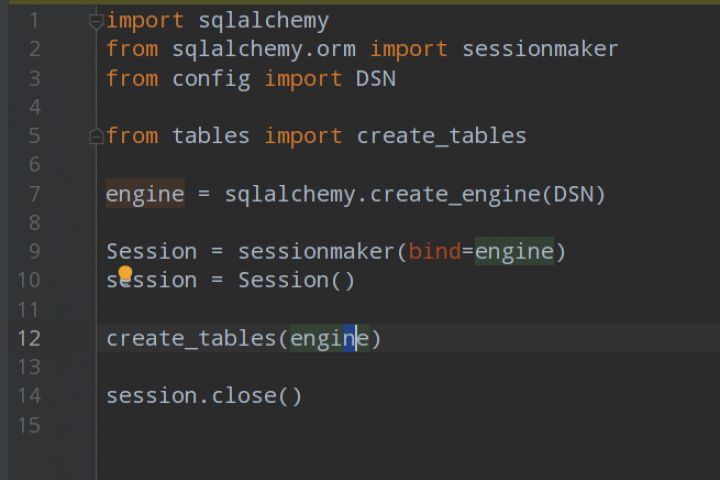Select line number 1 in the gutter
The height and width of the screenshot is (480, 720).
34,20
